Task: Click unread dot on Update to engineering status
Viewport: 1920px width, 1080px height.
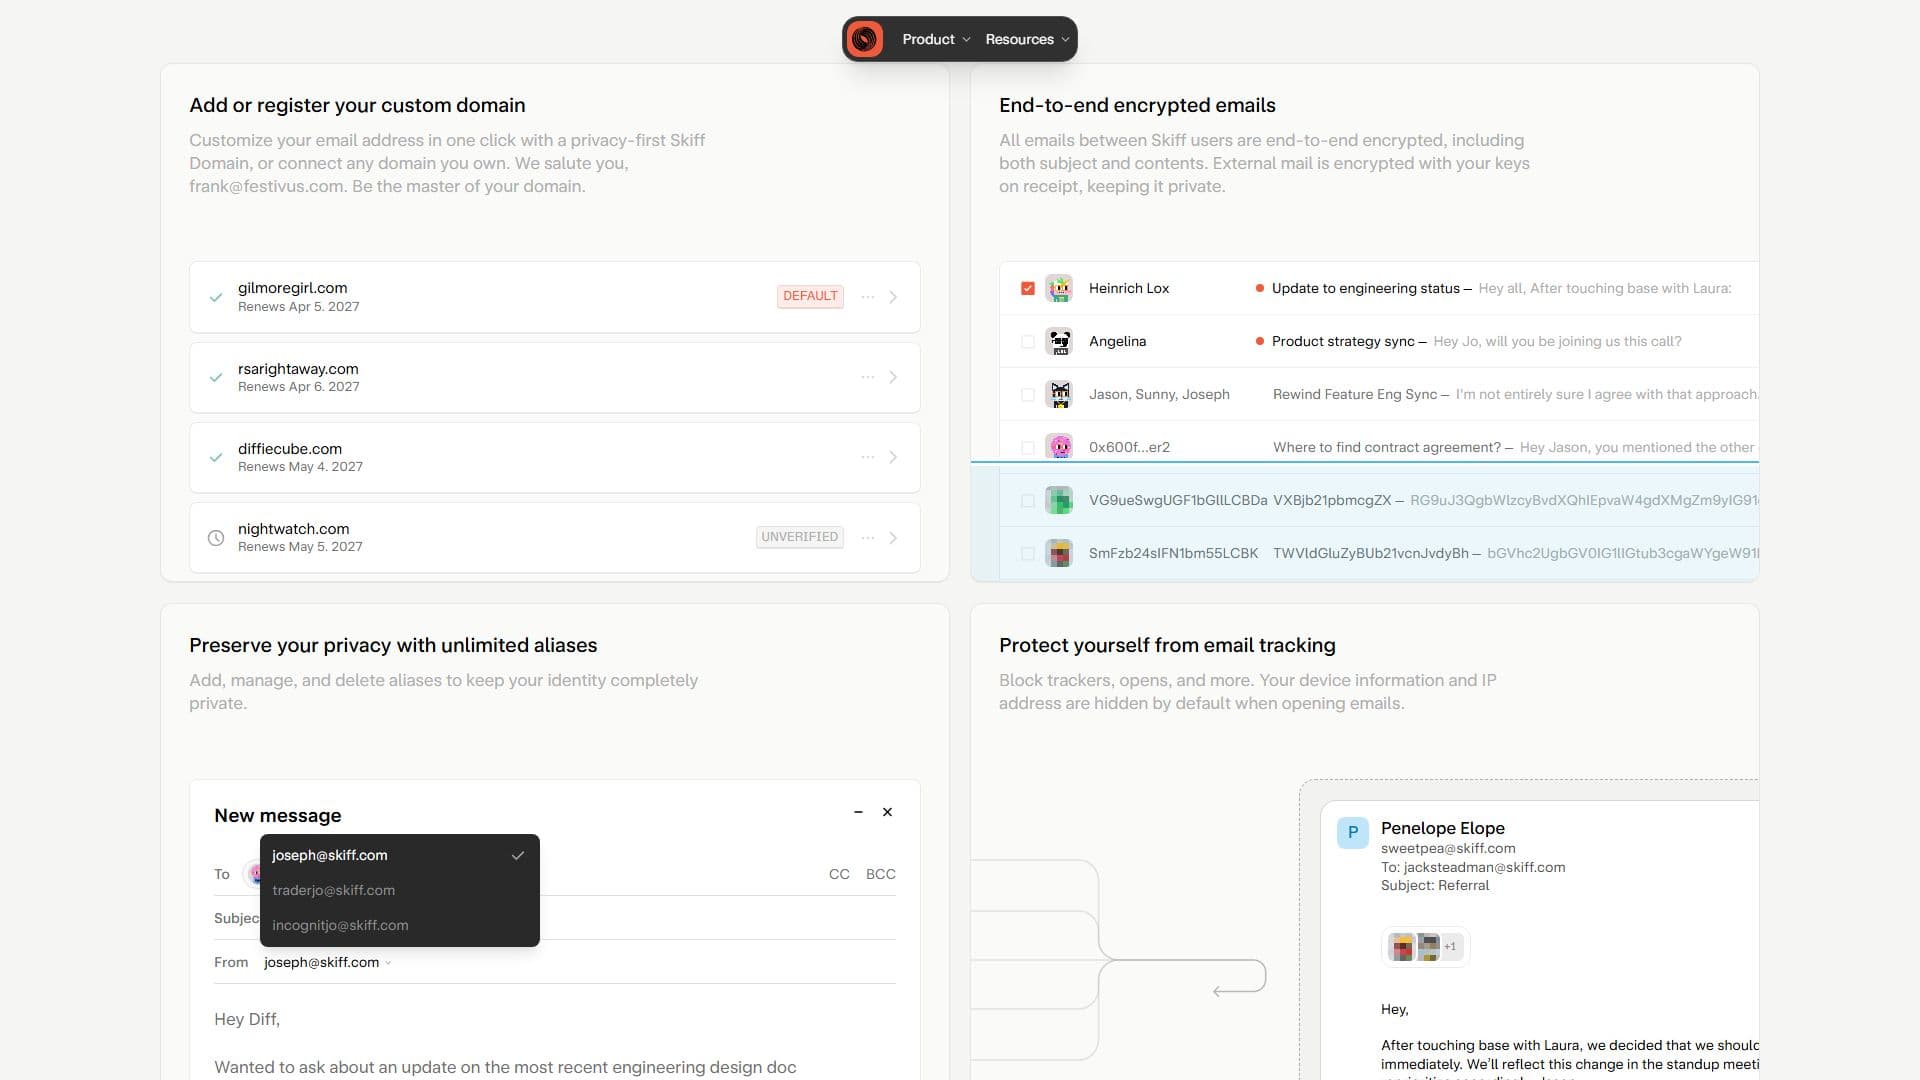Action: 1259,288
